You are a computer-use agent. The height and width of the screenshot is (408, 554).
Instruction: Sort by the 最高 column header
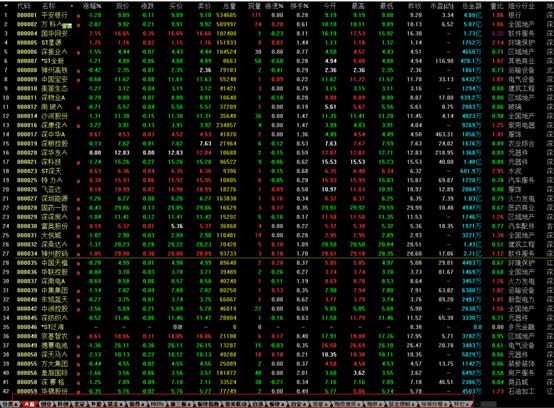click(x=358, y=6)
